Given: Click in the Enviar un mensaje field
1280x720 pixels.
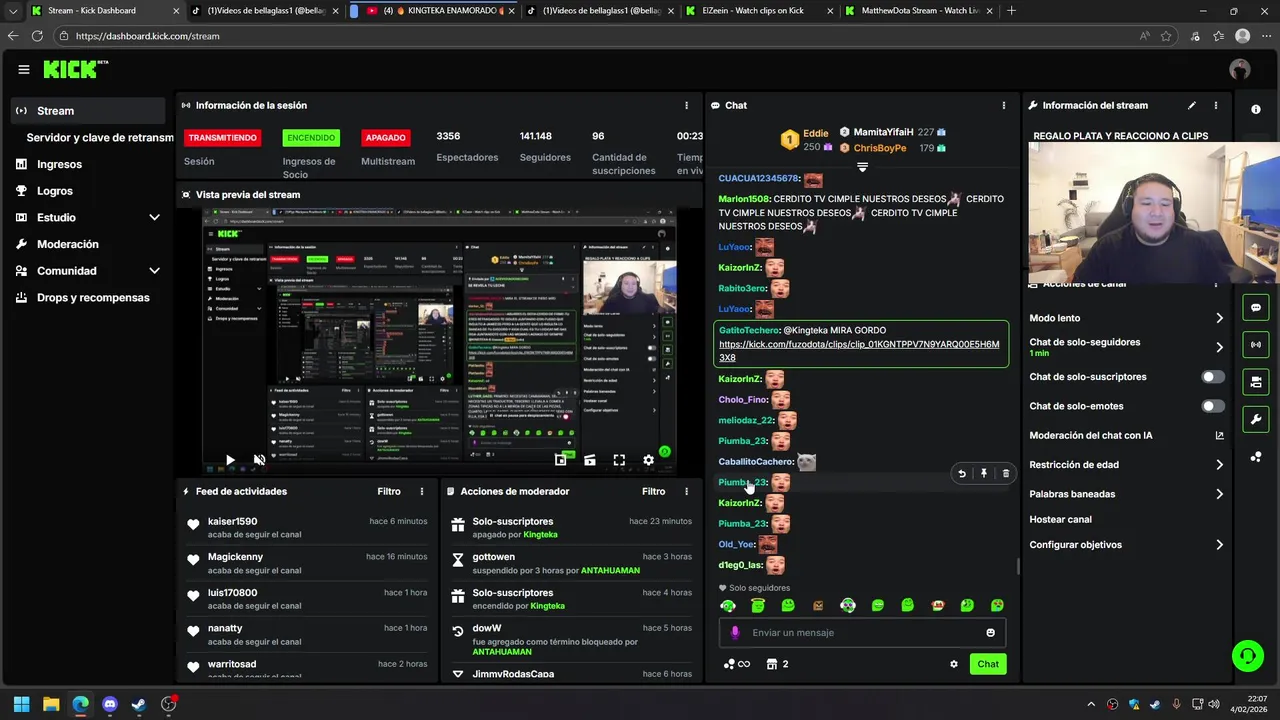Looking at the screenshot, I should coord(862,633).
